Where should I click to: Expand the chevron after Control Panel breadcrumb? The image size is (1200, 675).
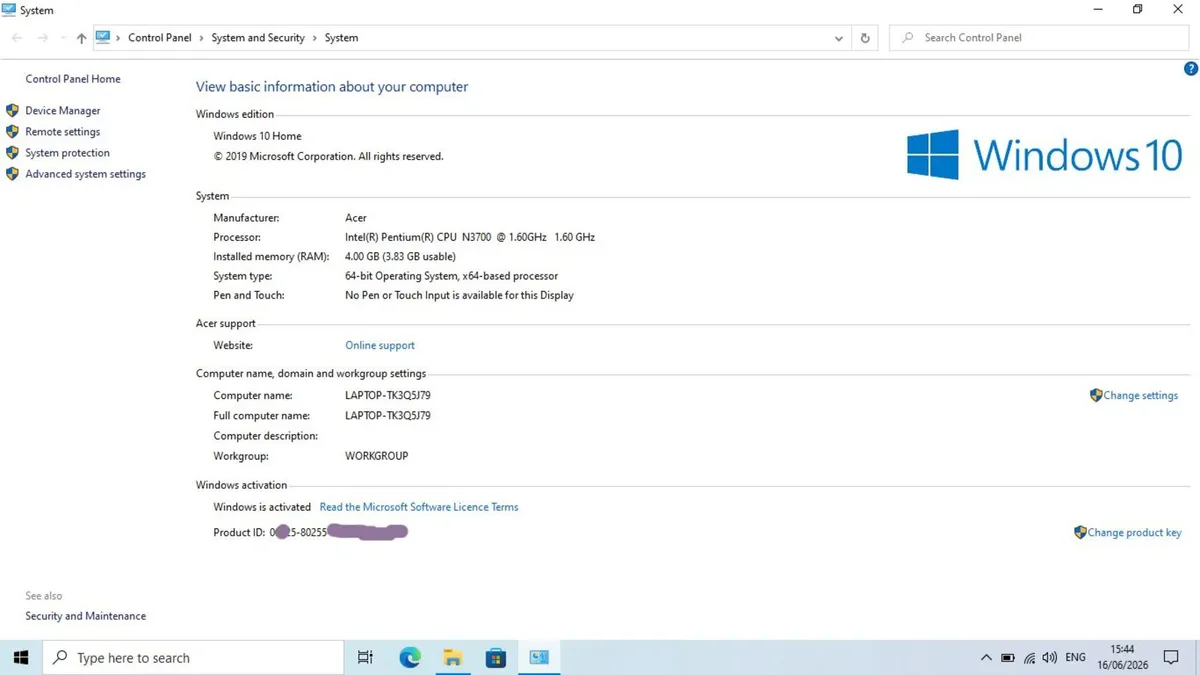(x=201, y=38)
